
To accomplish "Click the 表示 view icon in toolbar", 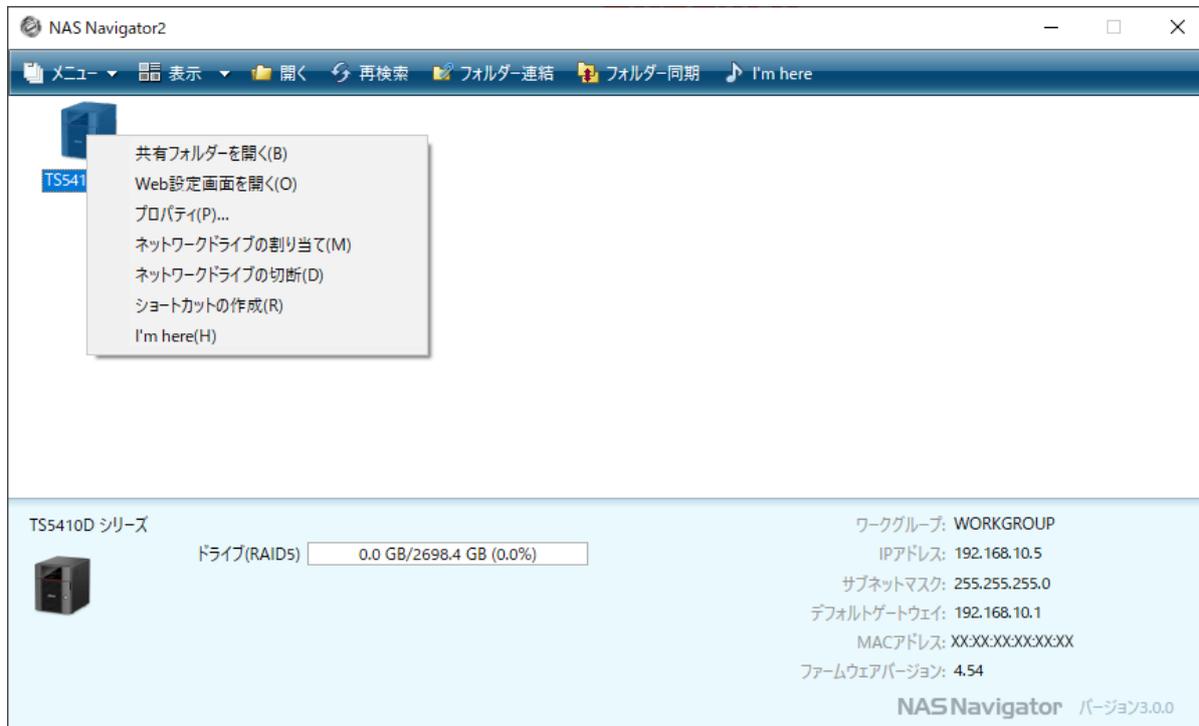I will click(147, 74).
